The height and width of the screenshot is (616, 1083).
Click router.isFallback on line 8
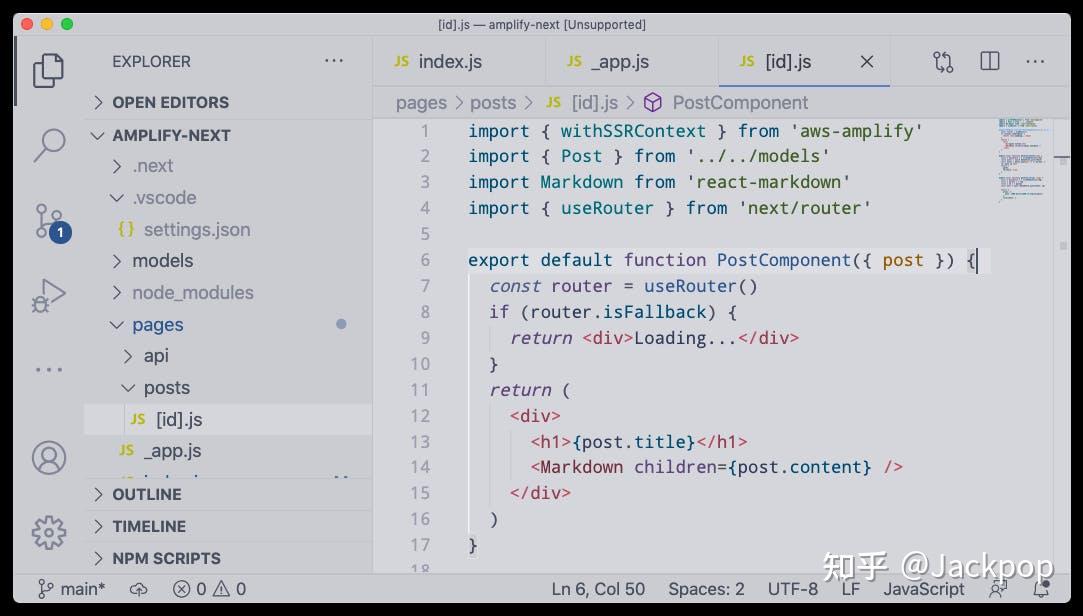618,312
